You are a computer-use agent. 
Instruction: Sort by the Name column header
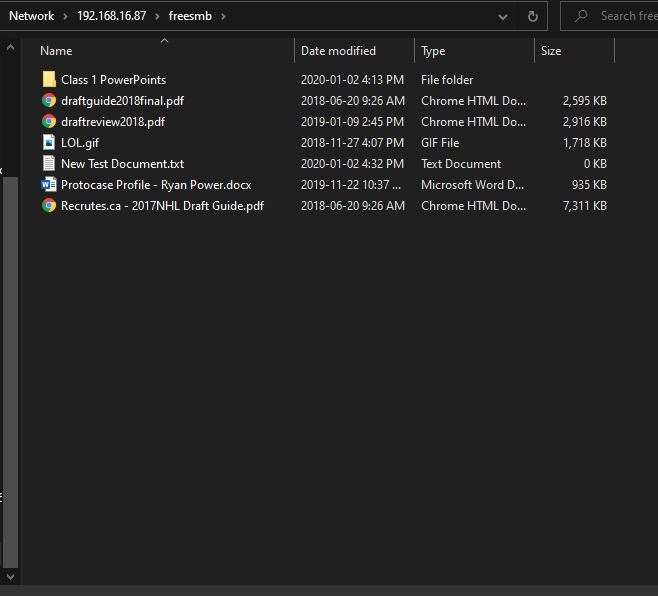tap(56, 51)
